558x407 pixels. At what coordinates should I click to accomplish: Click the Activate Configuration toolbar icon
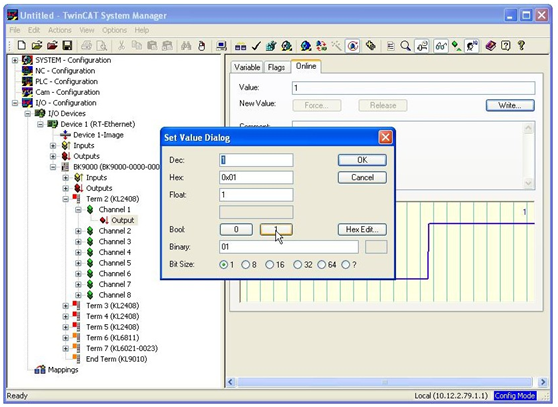point(271,46)
